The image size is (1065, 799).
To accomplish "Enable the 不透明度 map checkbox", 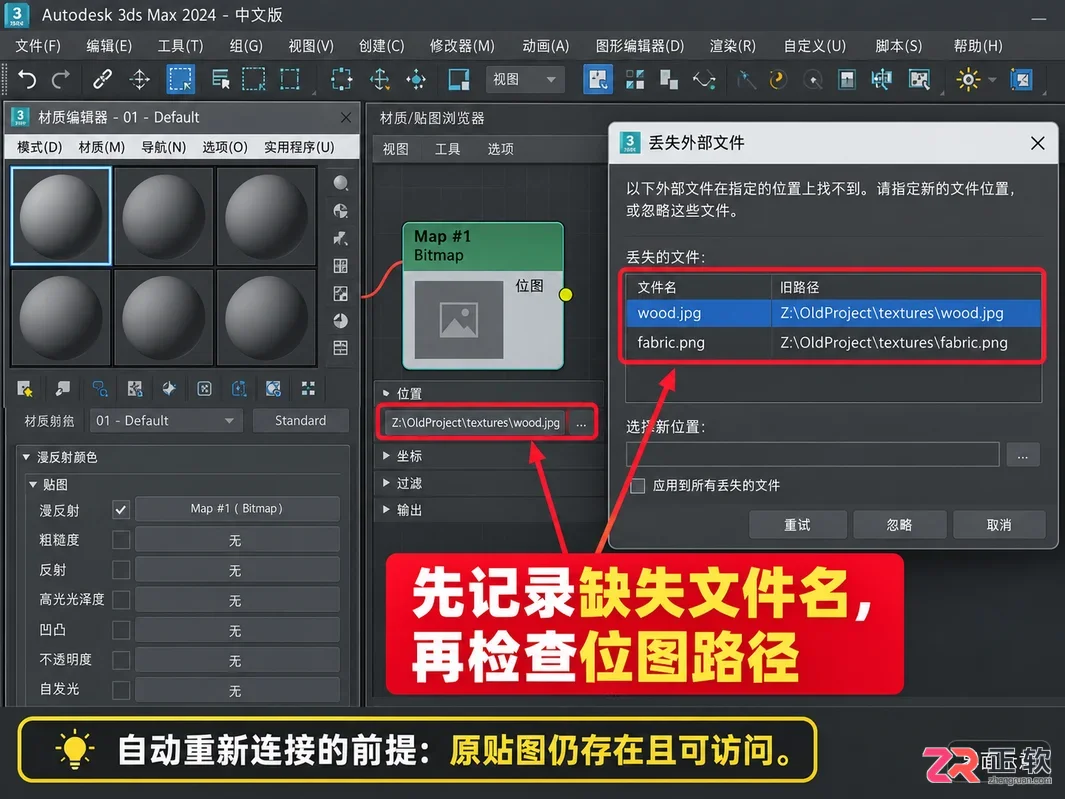I will (x=121, y=660).
